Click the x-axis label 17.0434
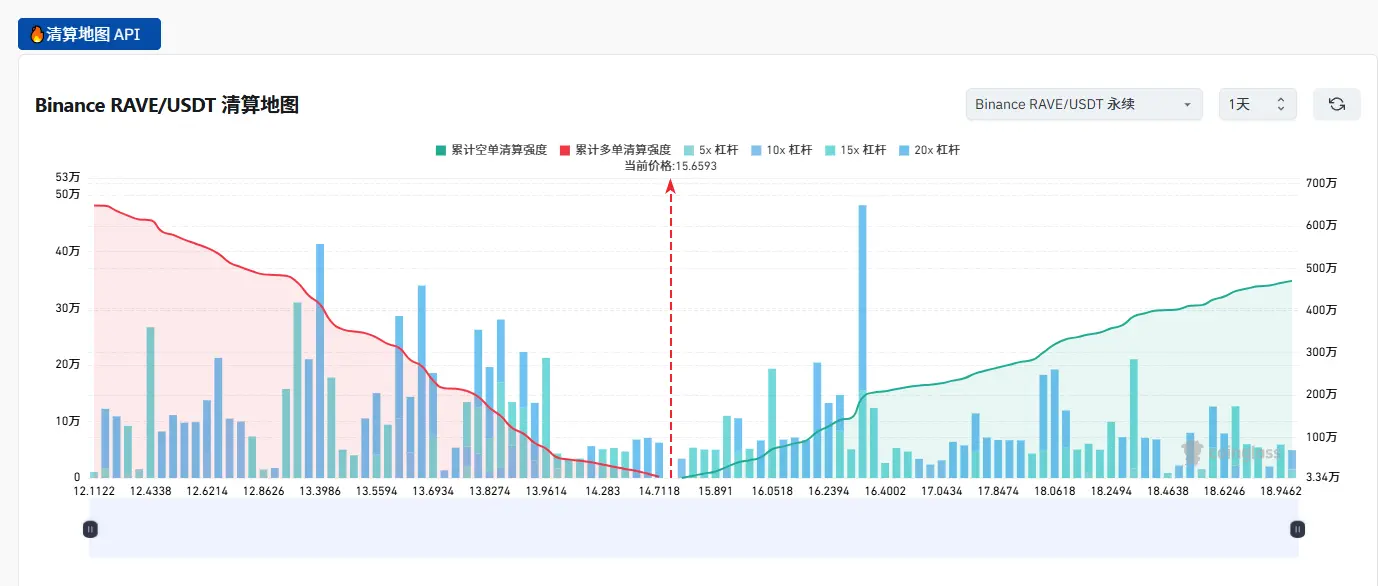1378x586 pixels. coord(941,491)
